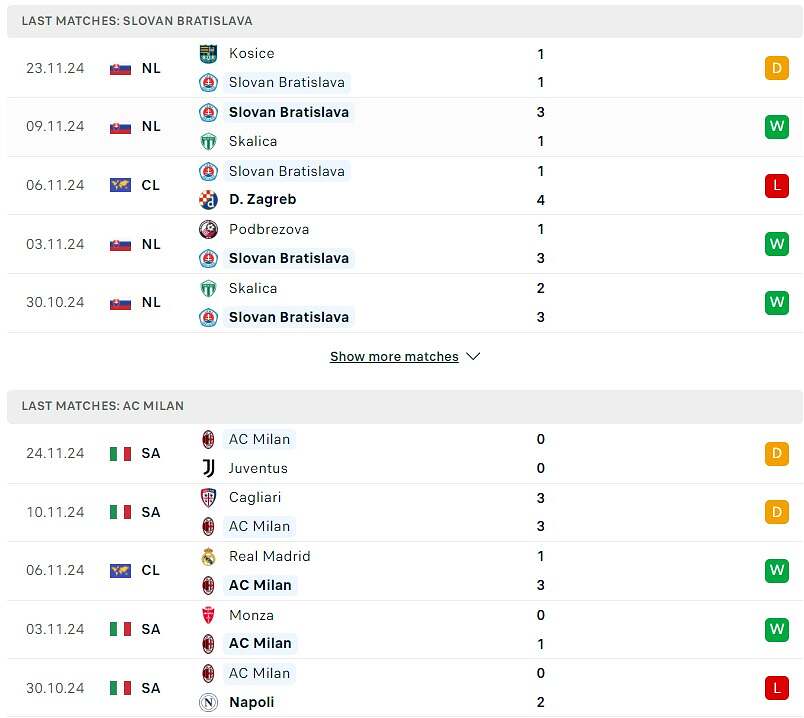Image resolution: width=804 pixels, height=718 pixels.
Task: Click the Italy flag on 24.11.24 match
Action: (120, 454)
